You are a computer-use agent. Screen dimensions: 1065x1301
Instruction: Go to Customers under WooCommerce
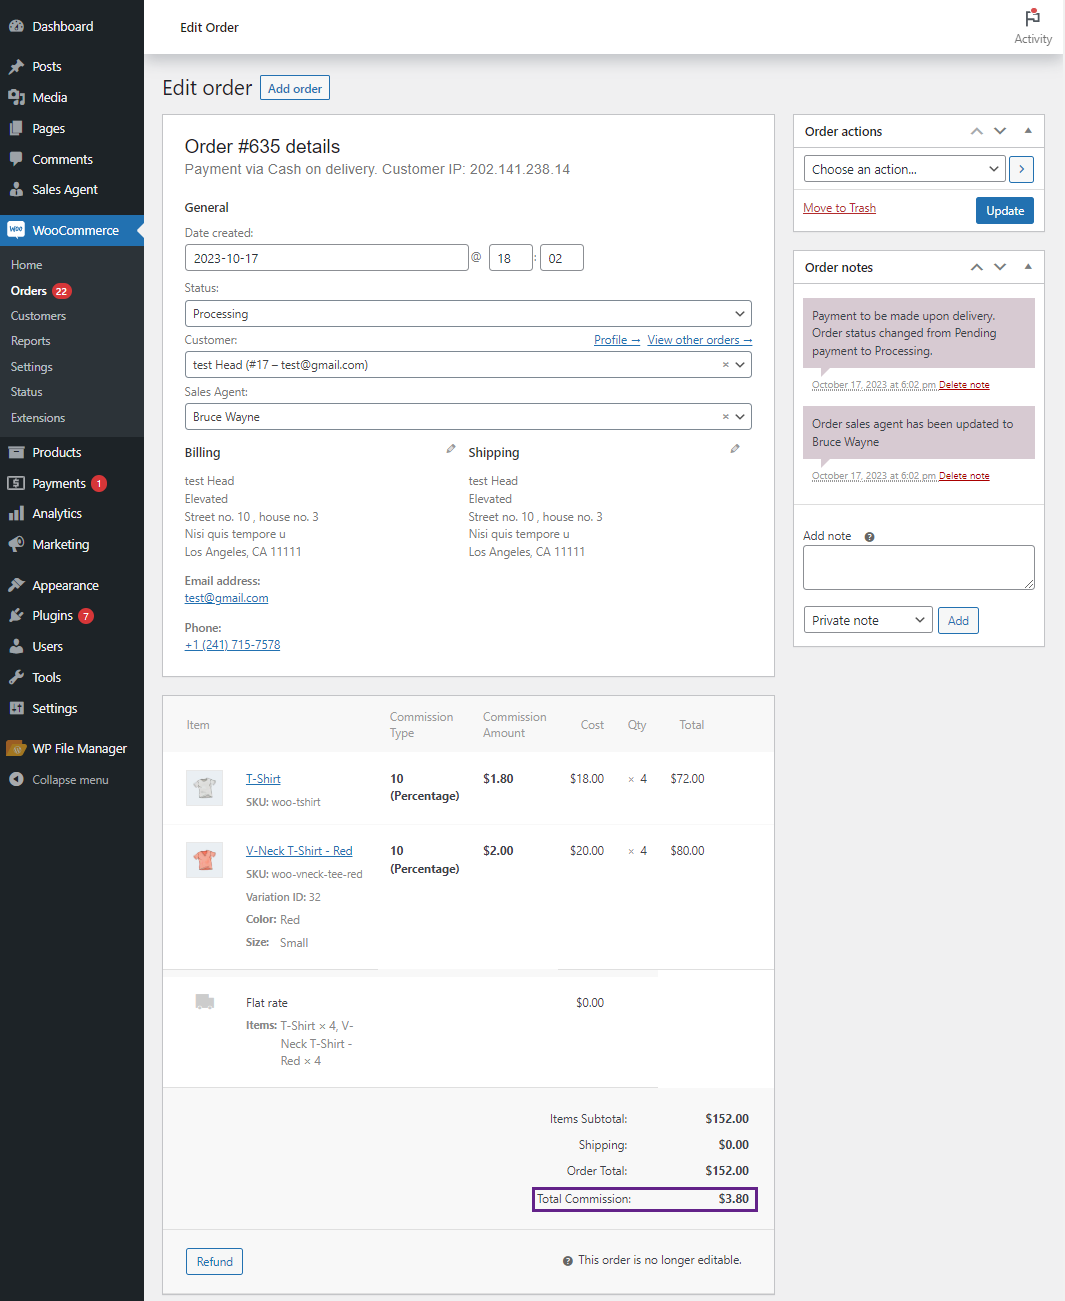click(38, 316)
